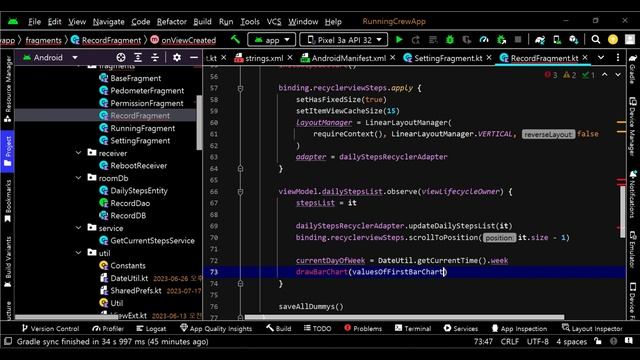Image resolution: width=640 pixels, height=360 pixels.
Task: Open App Quality Insights tool window
Action: coord(216,328)
